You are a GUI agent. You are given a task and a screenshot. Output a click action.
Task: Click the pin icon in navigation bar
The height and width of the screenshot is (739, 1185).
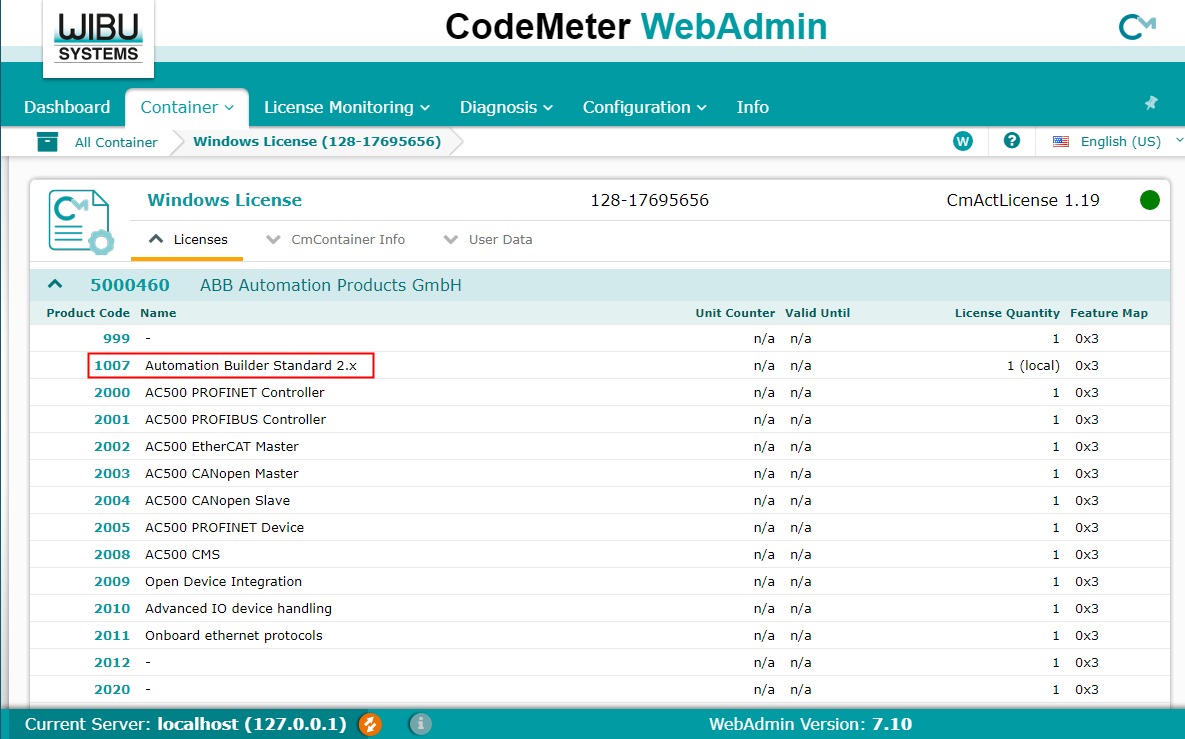pyautogui.click(x=1151, y=103)
